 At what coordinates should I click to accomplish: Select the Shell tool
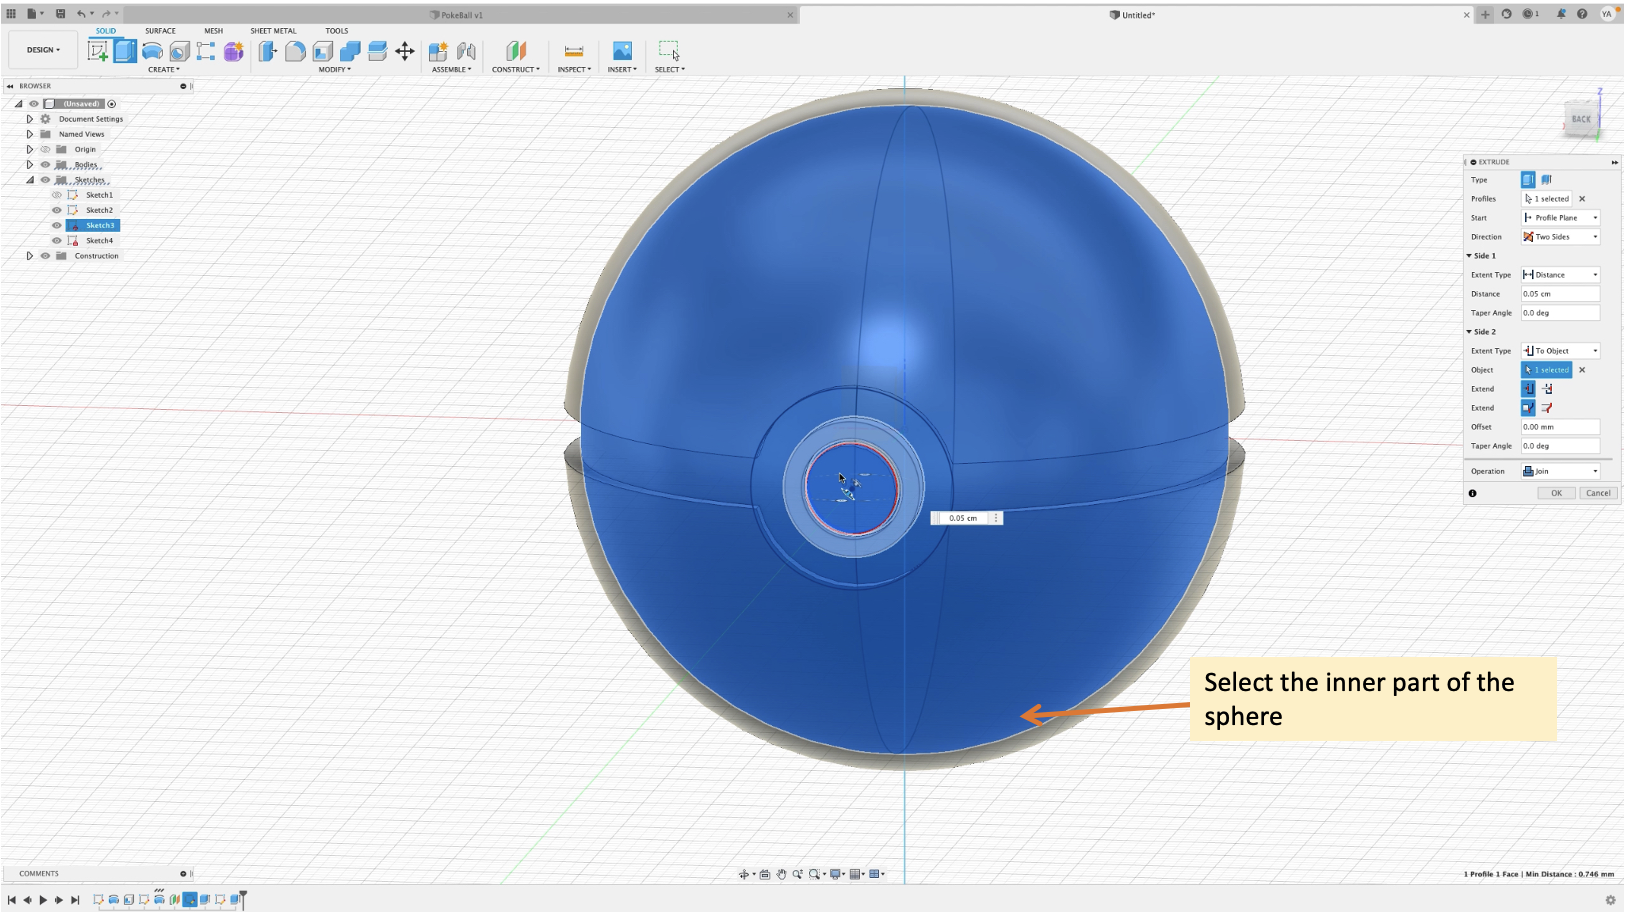click(322, 51)
